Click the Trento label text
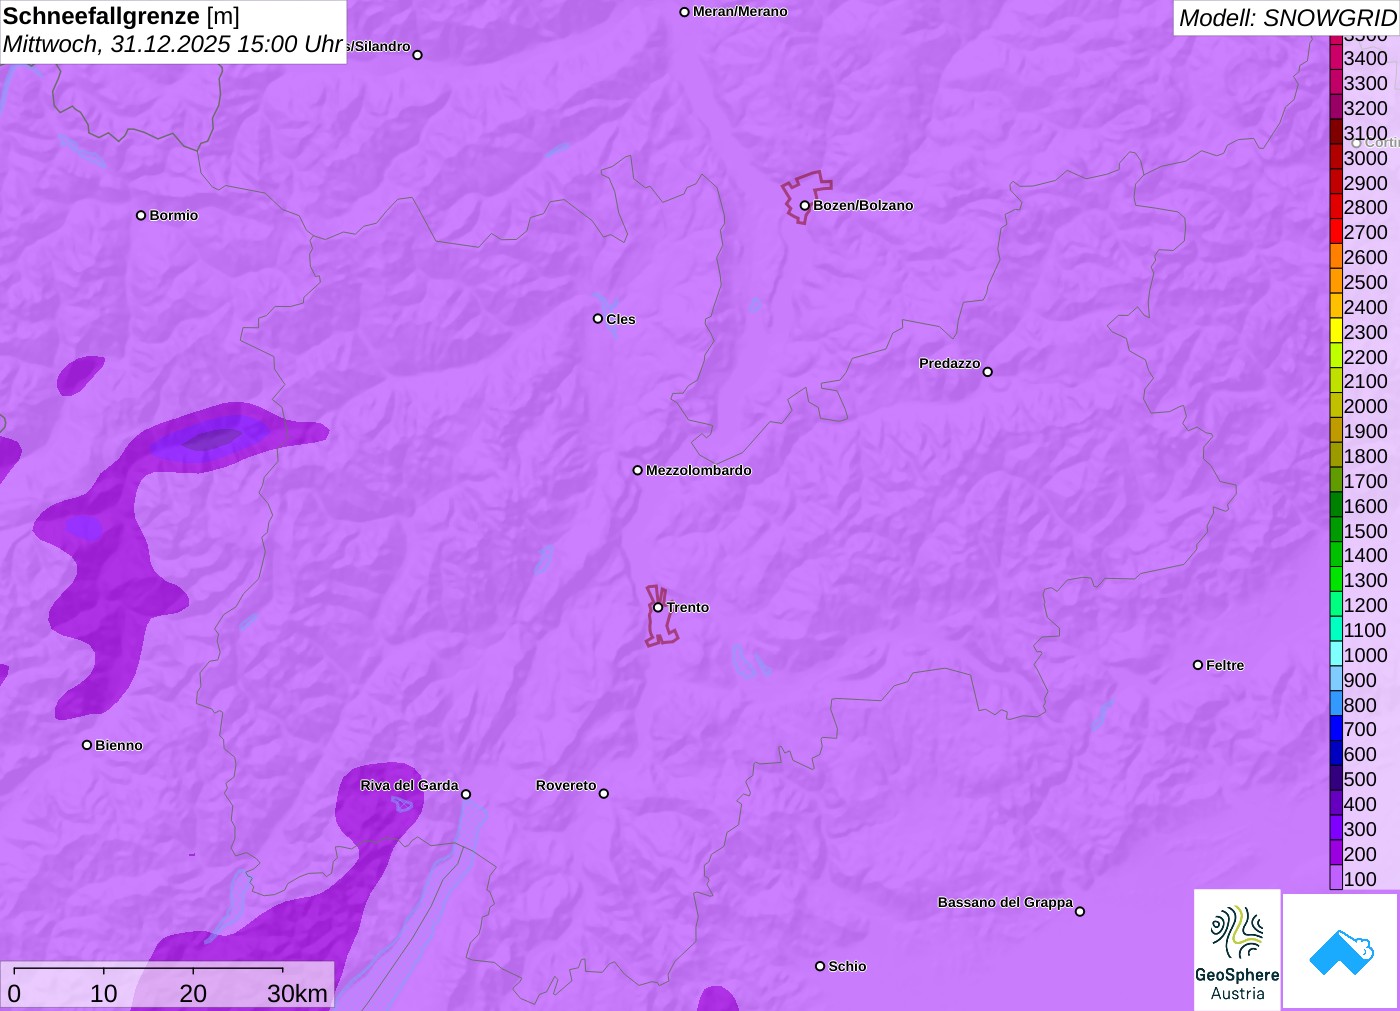This screenshot has height=1011, width=1400. tap(688, 607)
